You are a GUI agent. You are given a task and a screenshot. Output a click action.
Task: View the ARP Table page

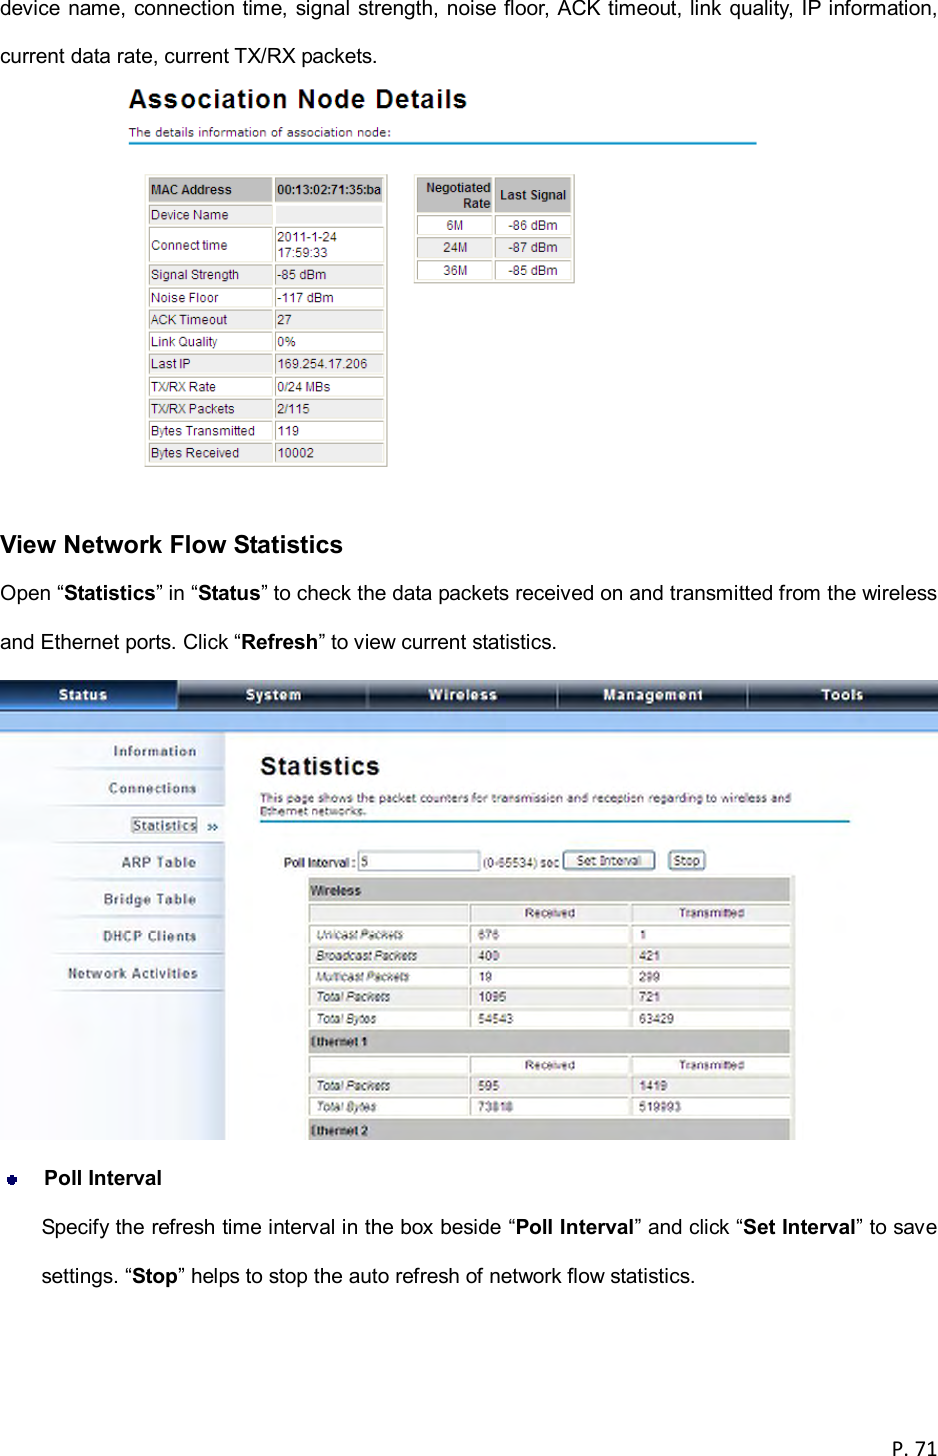click(156, 861)
